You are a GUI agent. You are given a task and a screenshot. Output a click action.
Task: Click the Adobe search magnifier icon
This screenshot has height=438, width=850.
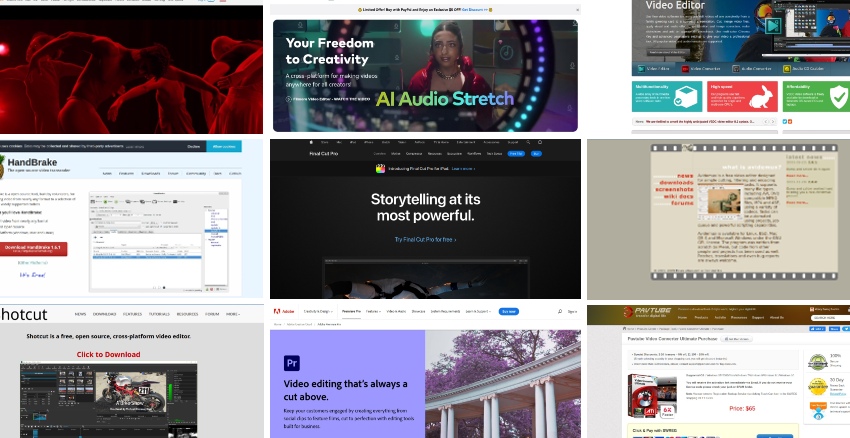tap(560, 312)
